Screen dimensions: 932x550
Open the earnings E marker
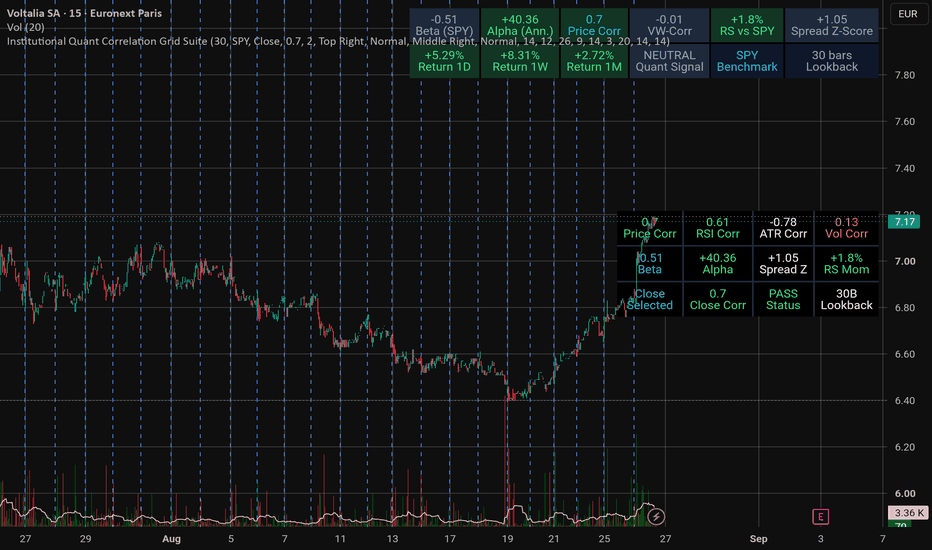(820, 517)
